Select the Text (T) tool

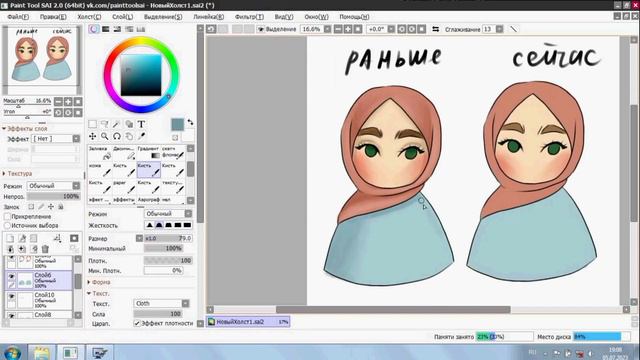[x=141, y=124]
